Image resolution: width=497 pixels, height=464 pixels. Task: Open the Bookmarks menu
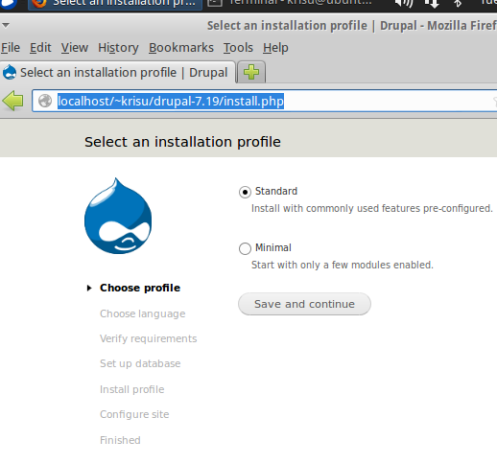[181, 48]
